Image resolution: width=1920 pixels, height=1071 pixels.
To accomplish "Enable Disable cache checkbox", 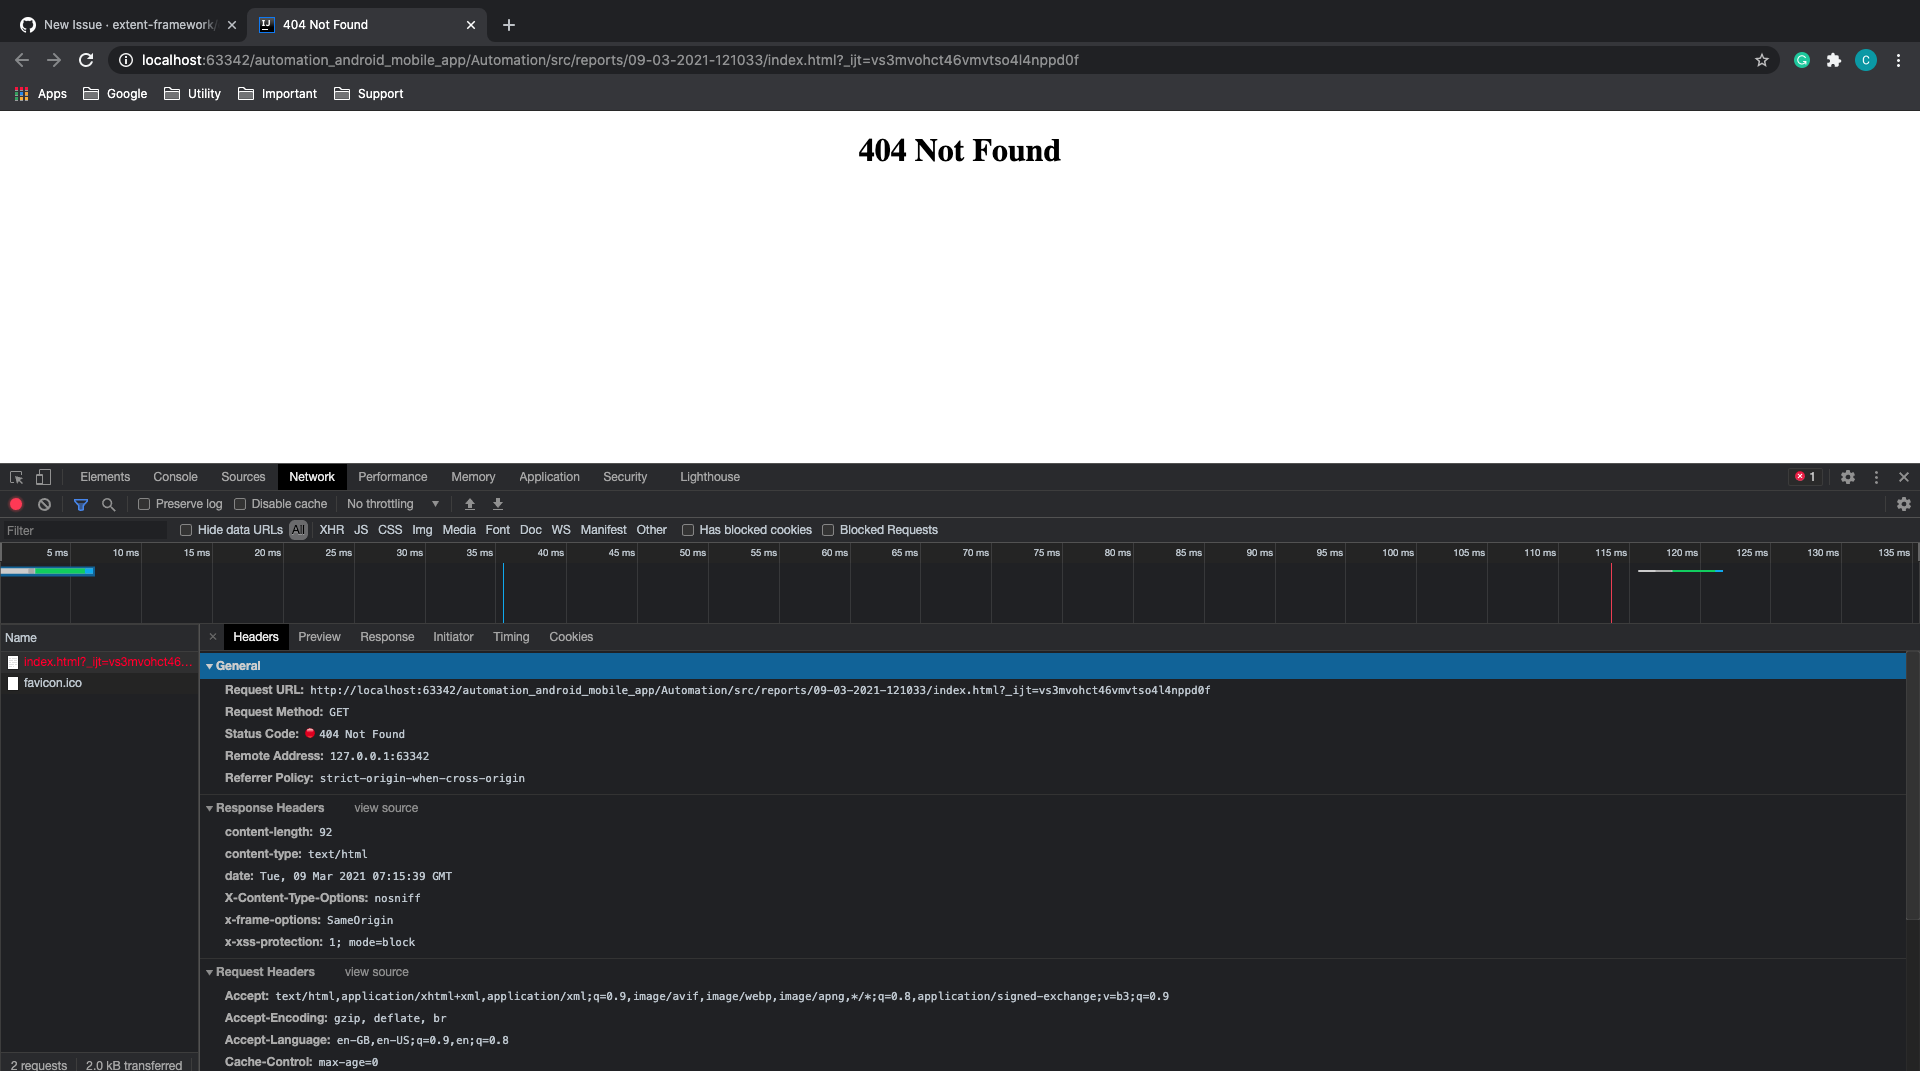I will coord(240,504).
